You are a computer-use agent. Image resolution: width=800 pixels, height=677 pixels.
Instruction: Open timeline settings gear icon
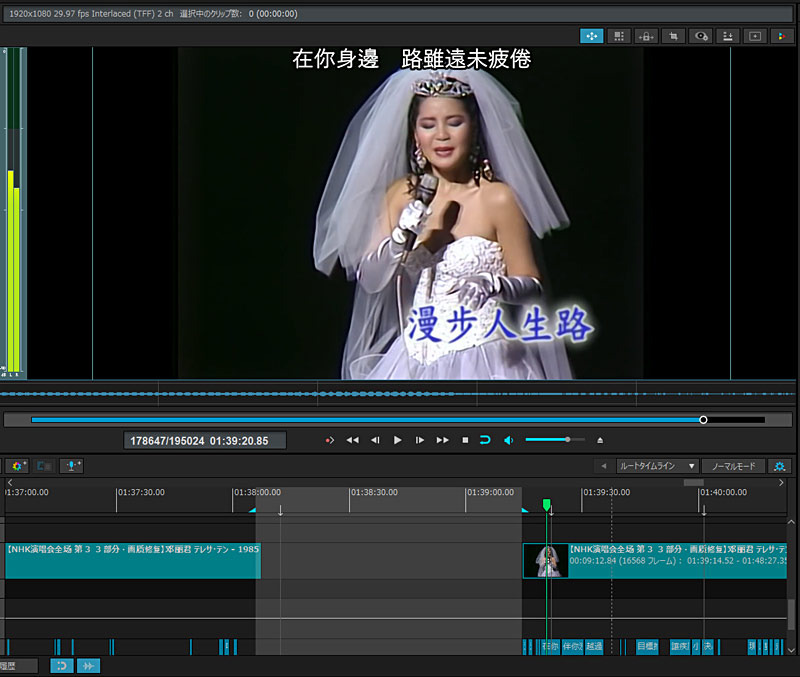tap(780, 466)
